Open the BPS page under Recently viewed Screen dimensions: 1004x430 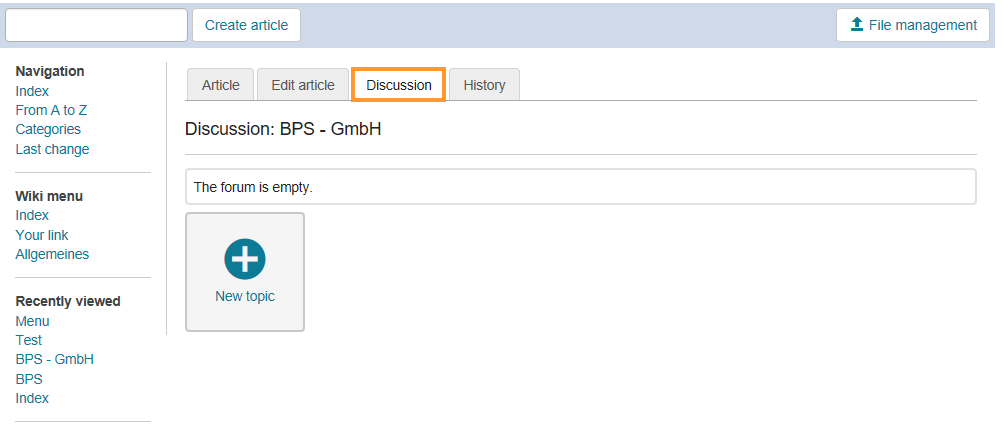[x=29, y=379]
